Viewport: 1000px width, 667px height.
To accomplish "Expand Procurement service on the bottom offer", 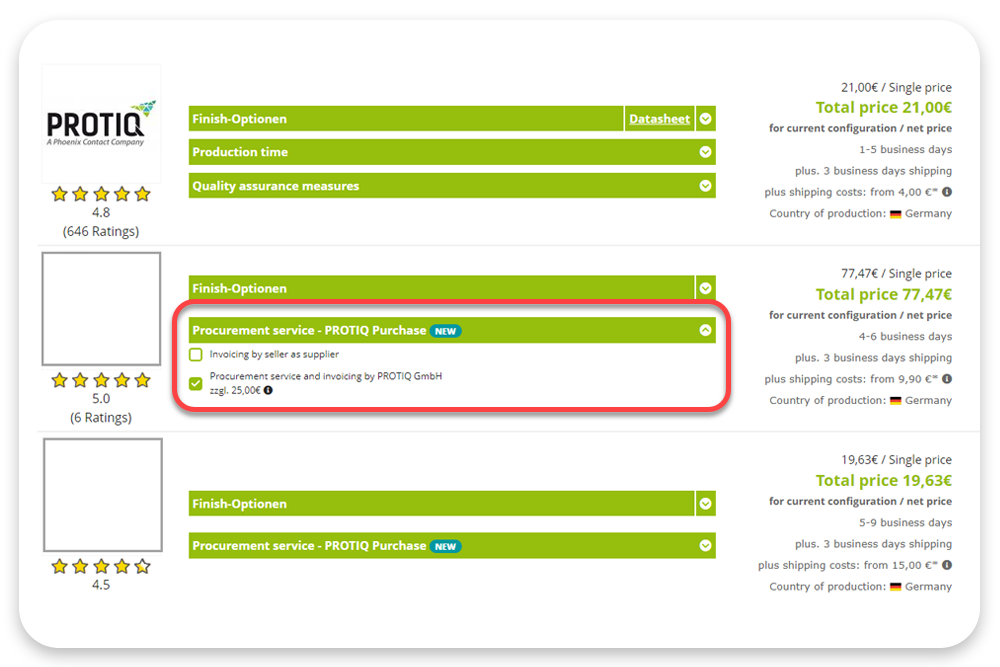I will [x=705, y=545].
